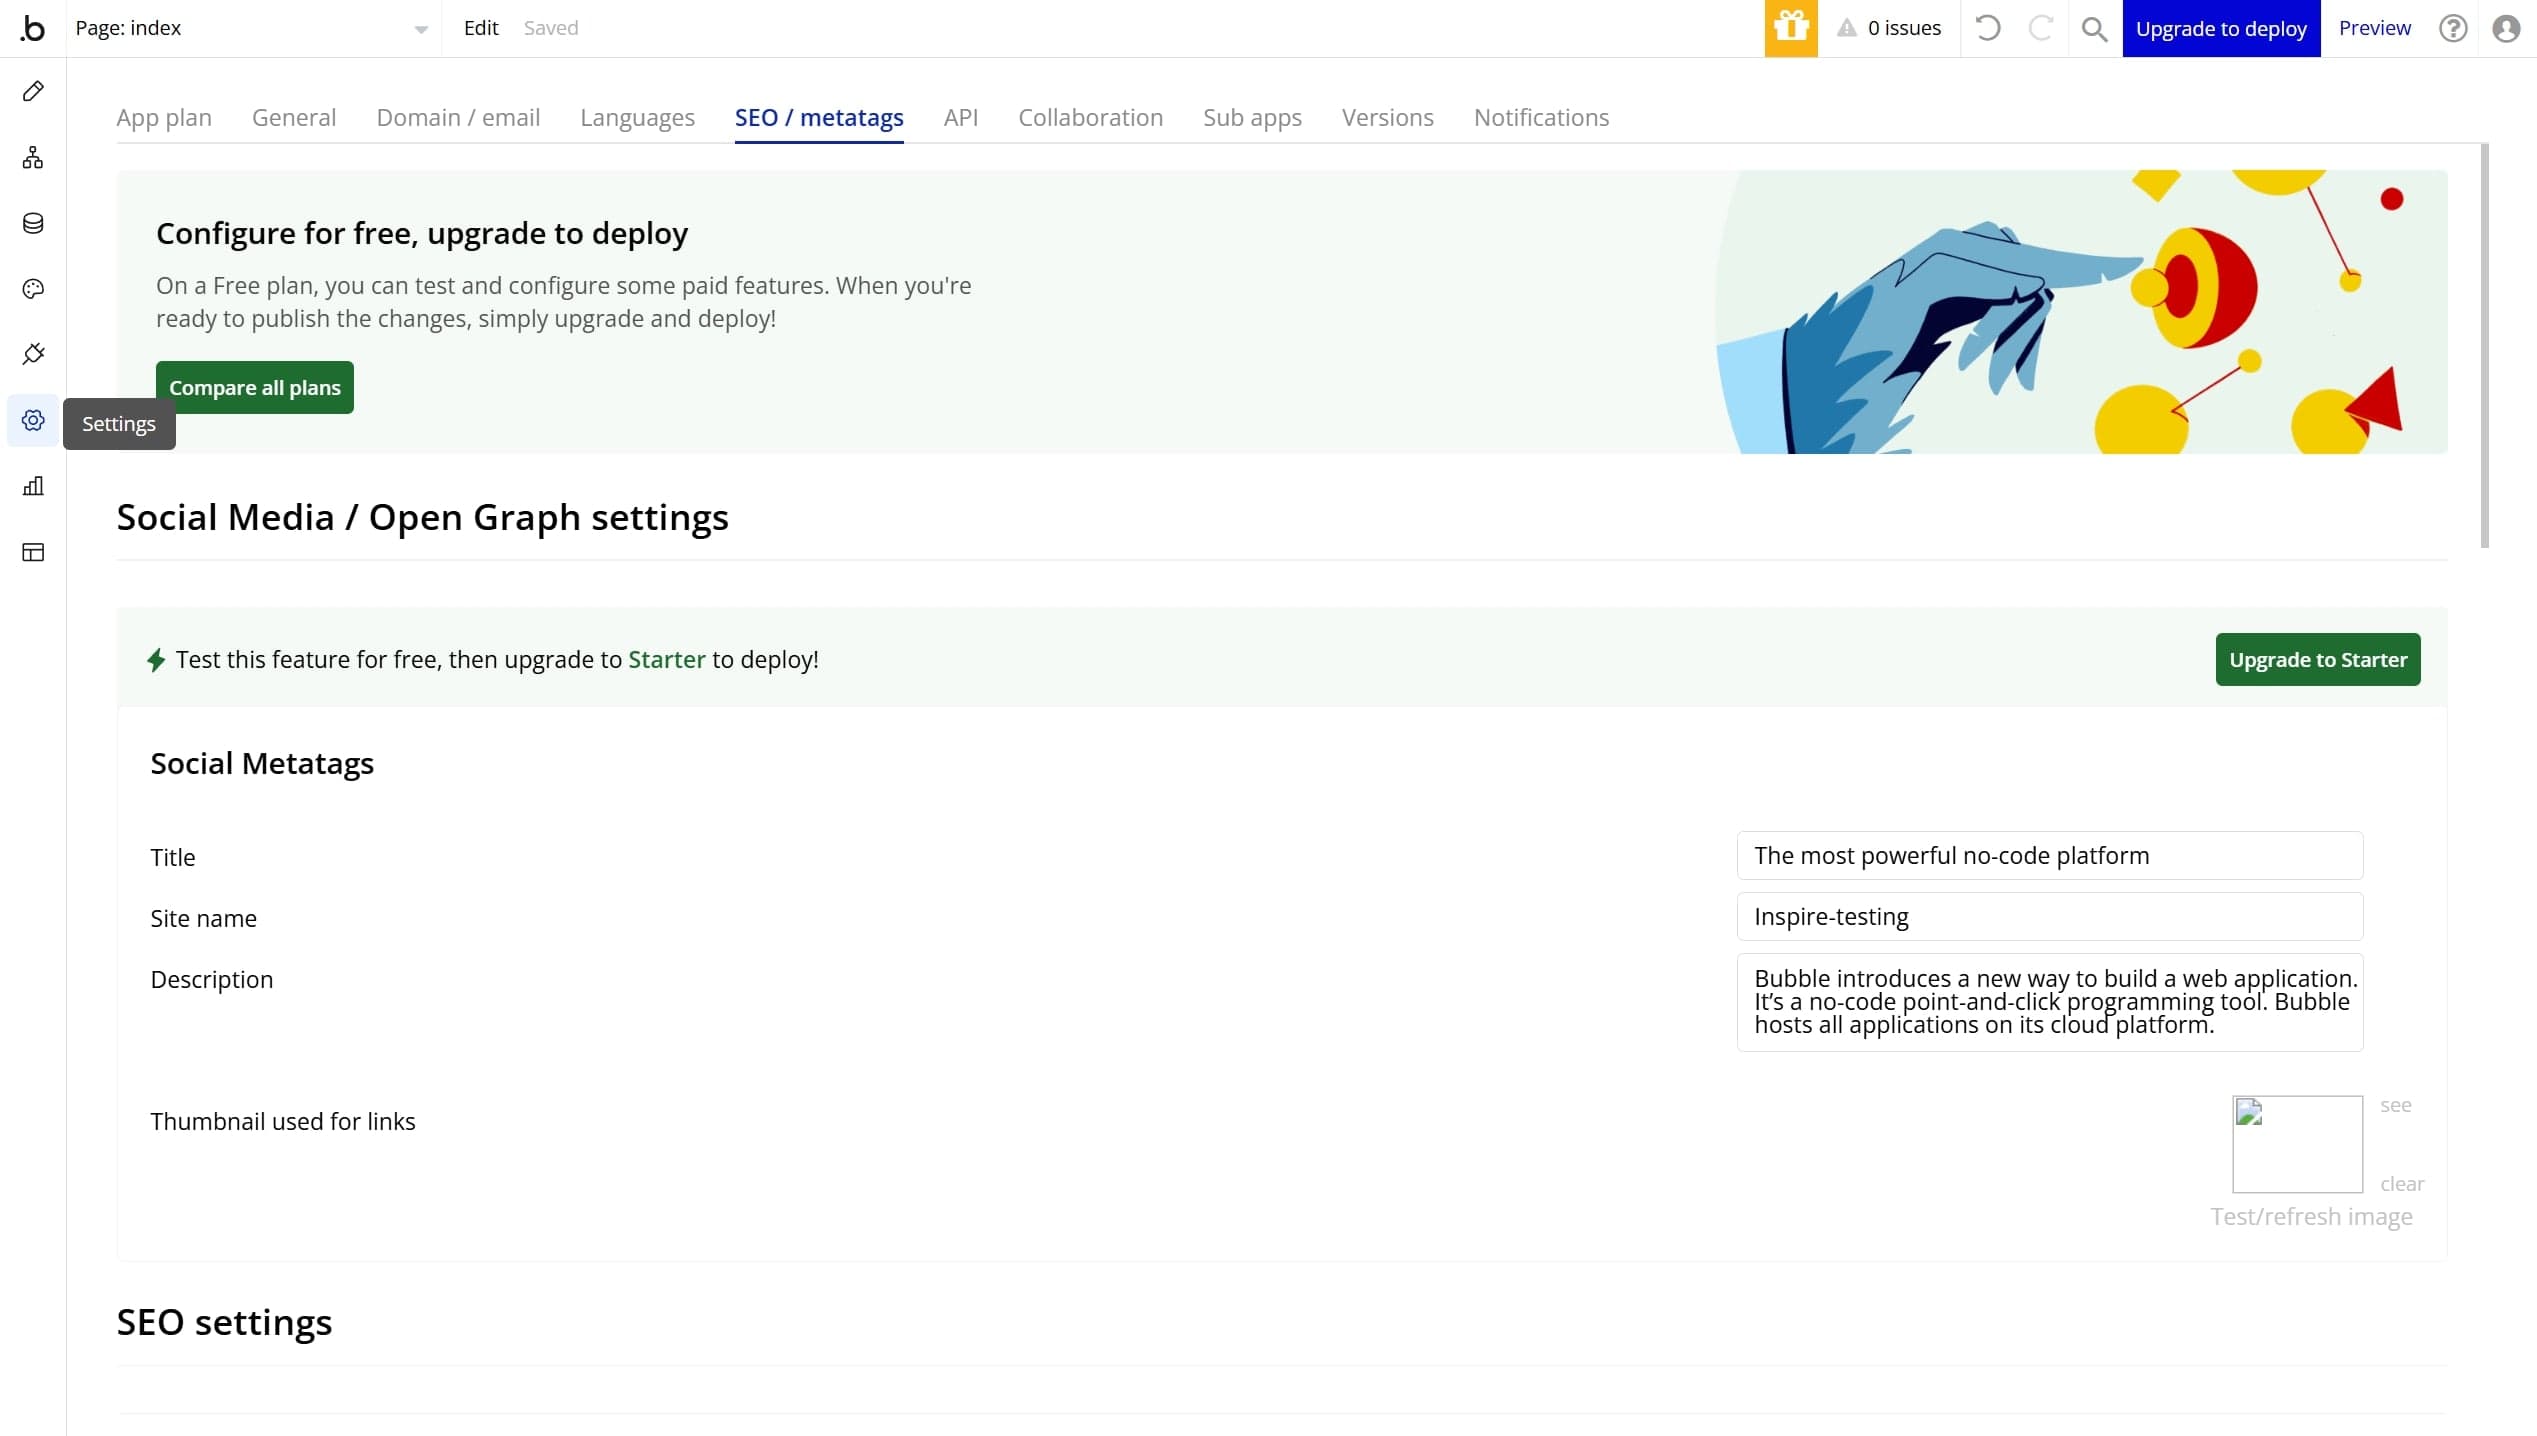The height and width of the screenshot is (1436, 2537).
Task: Open the Edit menu
Action: (481, 28)
